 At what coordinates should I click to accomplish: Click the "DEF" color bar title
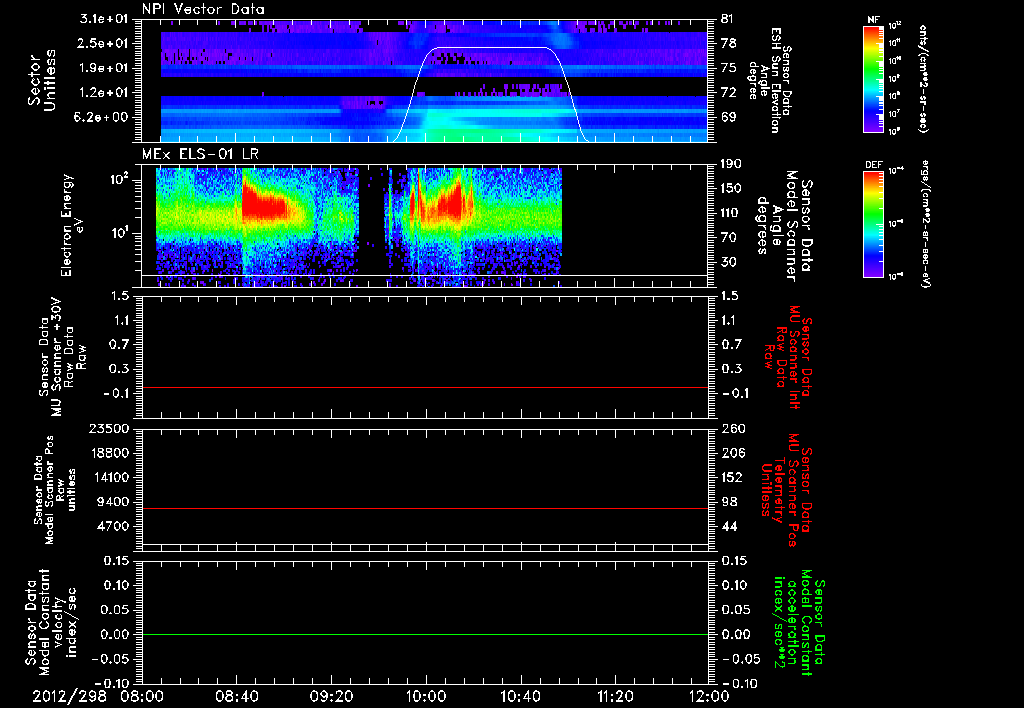[874, 165]
